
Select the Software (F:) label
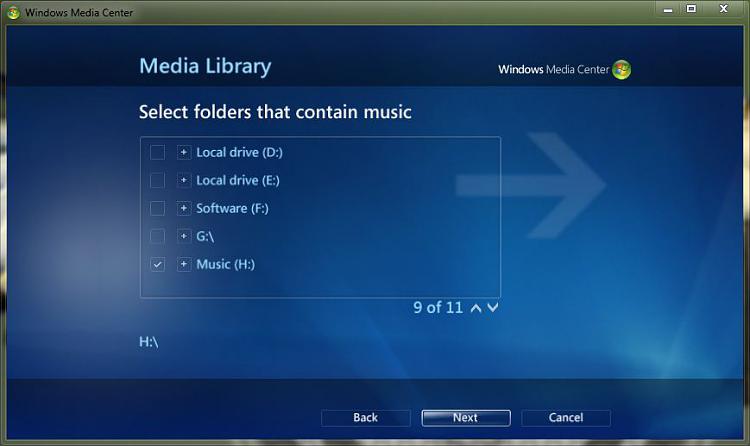pos(232,209)
